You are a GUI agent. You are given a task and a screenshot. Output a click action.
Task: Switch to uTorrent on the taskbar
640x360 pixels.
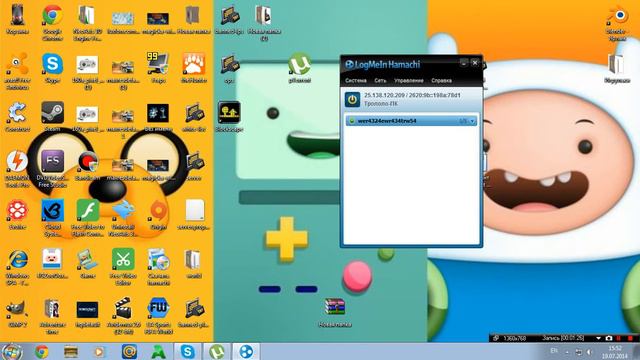[x=216, y=351]
